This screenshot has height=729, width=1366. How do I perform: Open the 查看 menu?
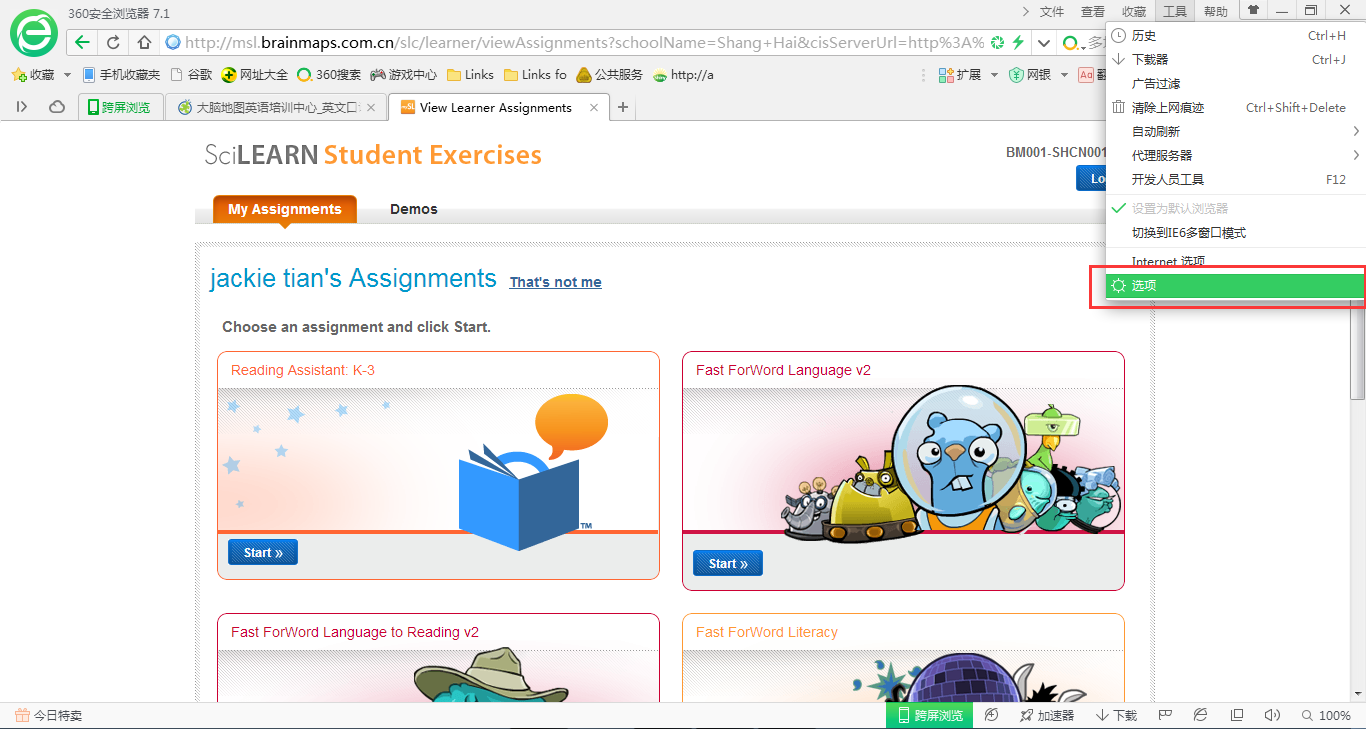[x=1093, y=11]
